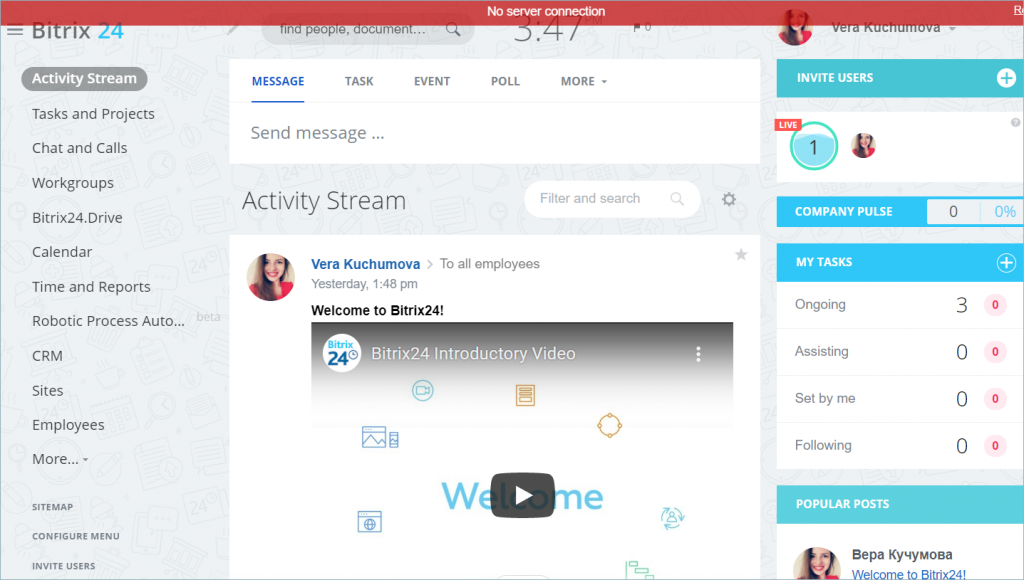Click the search magnifier in the top bar
The width and height of the screenshot is (1024, 580).
[453, 29]
